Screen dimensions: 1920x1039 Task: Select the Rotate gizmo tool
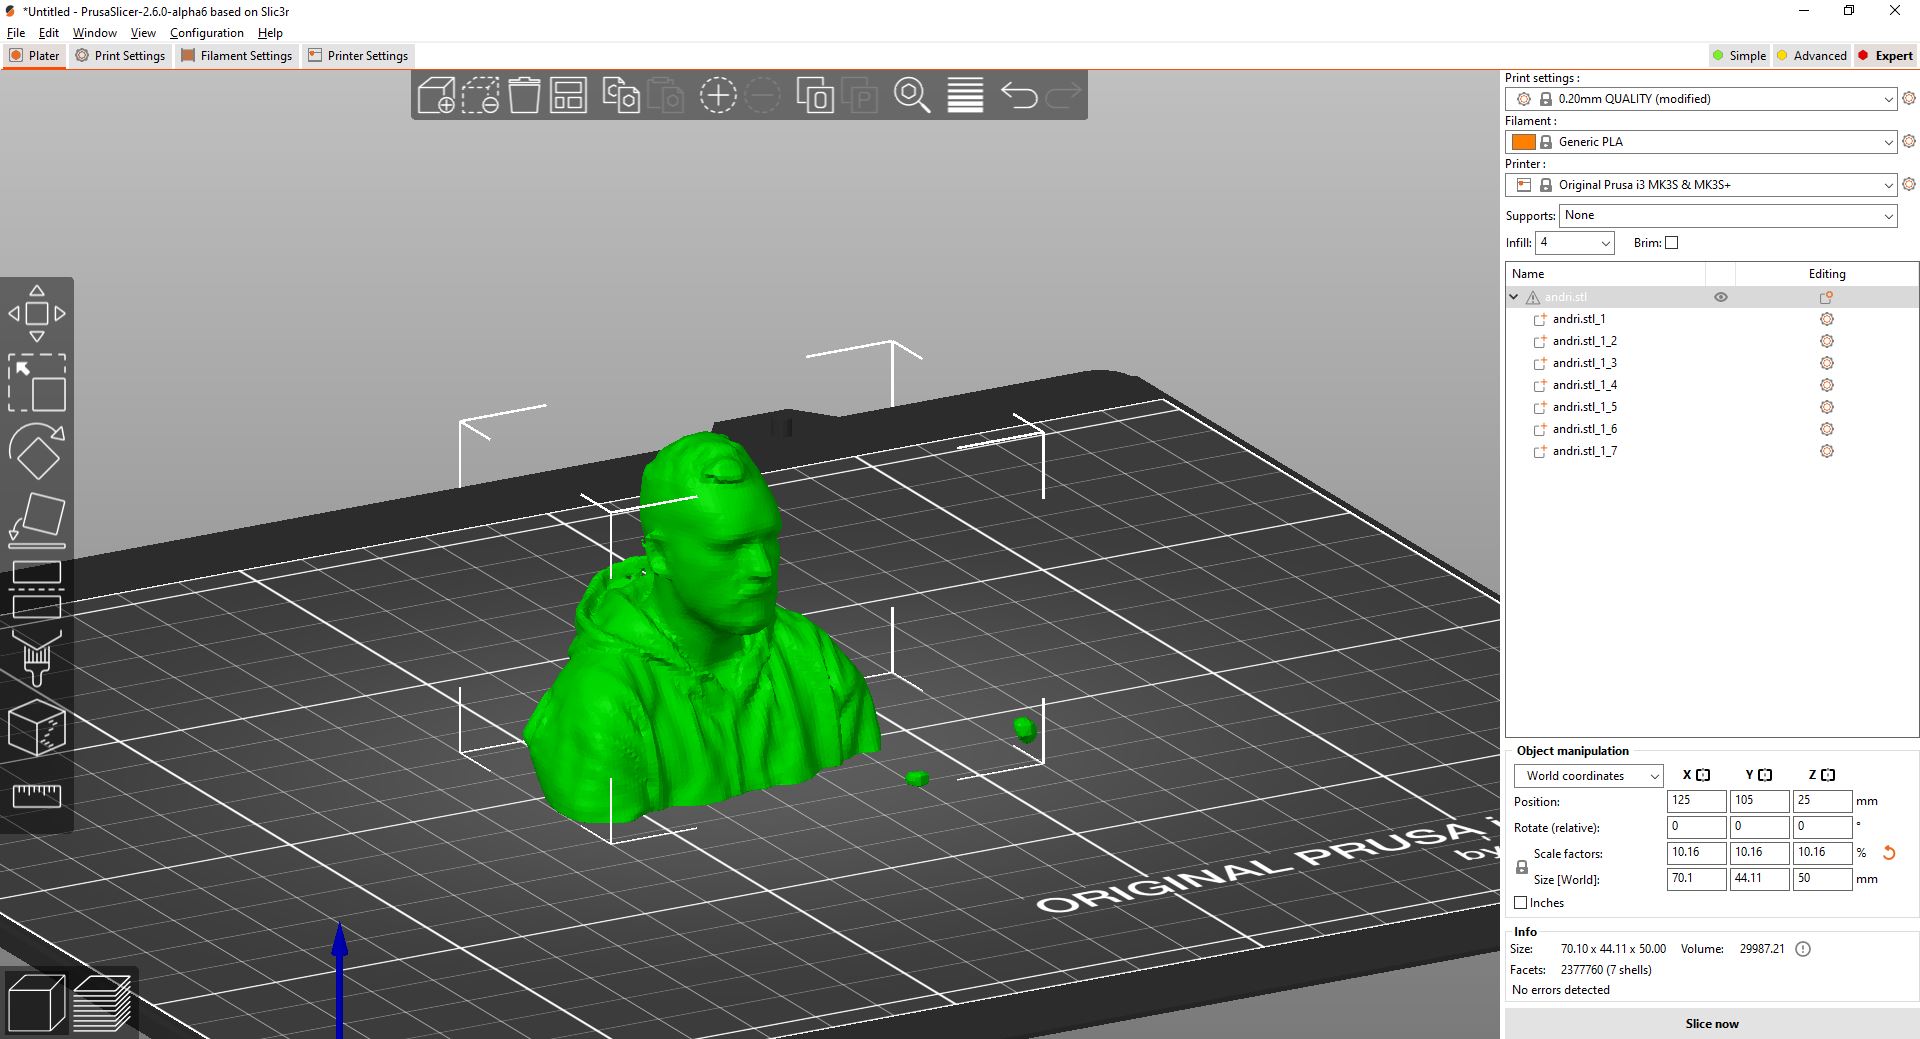tap(37, 451)
